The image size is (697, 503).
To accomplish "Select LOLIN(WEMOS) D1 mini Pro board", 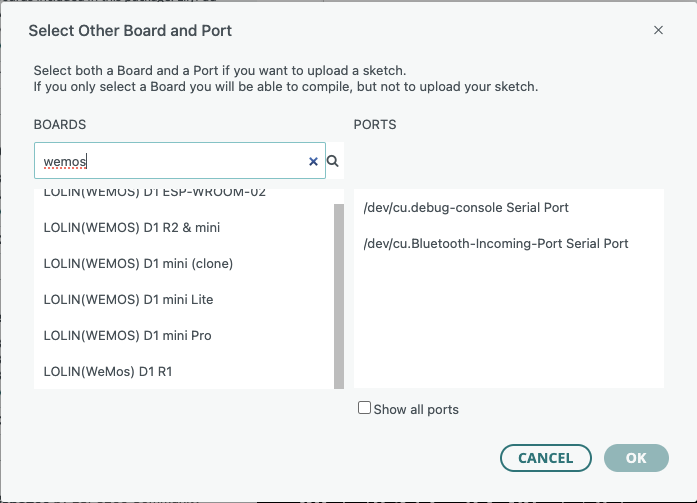I will tap(127, 336).
